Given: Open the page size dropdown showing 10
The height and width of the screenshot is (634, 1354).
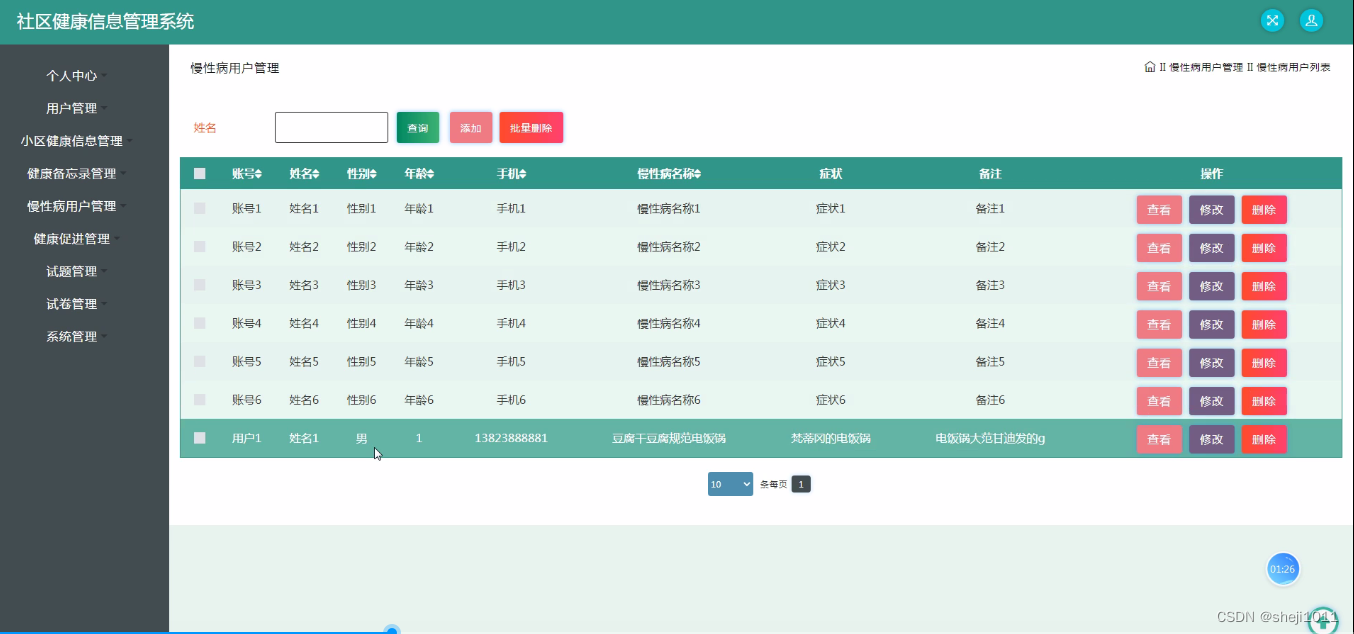Looking at the screenshot, I should coord(730,483).
